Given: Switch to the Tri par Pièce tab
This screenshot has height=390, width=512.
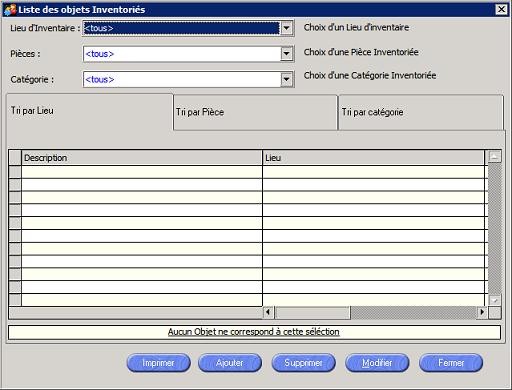Looking at the screenshot, I should pos(255,113).
